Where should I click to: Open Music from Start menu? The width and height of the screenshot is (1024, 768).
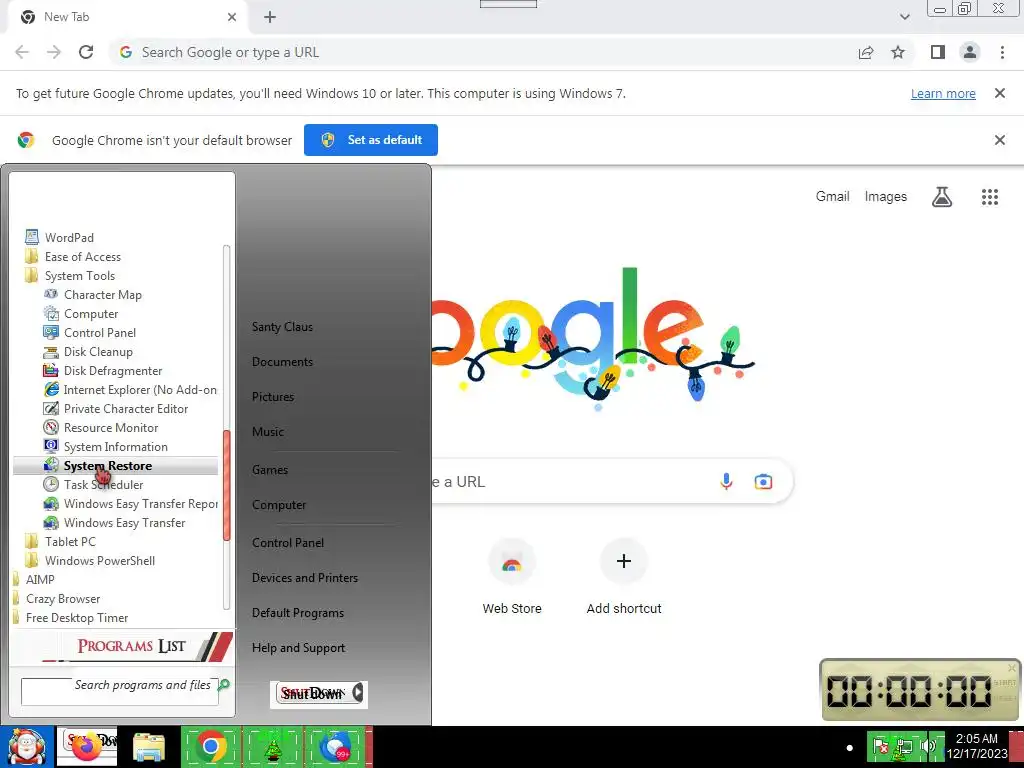268,432
